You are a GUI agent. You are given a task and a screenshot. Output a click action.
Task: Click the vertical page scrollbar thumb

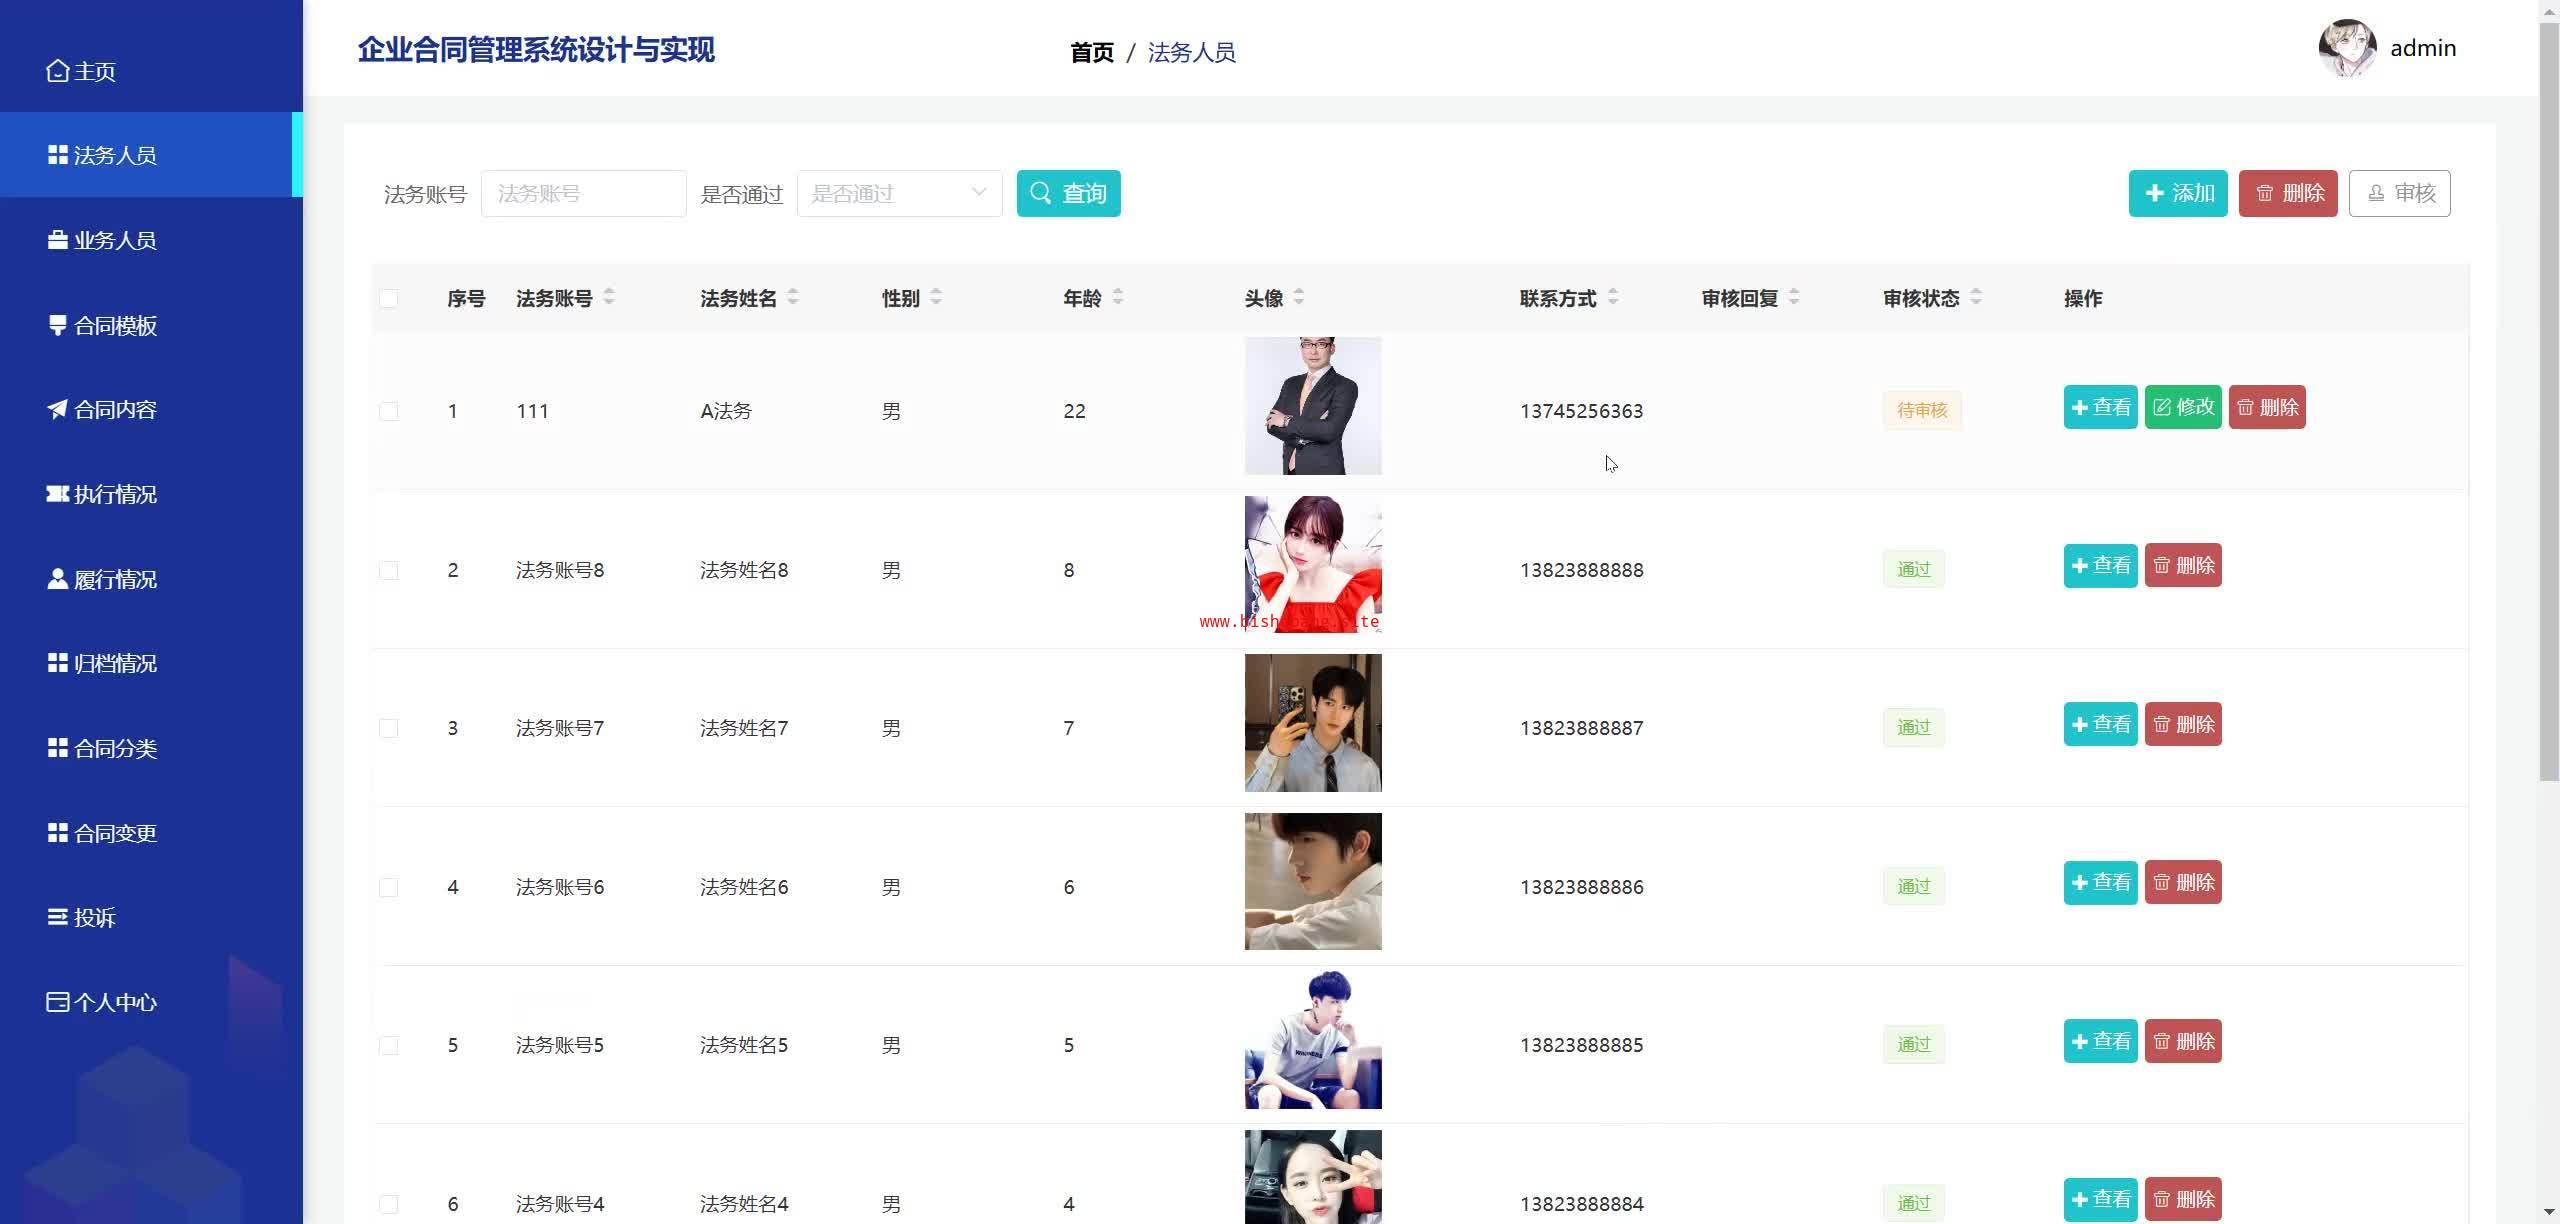click(2549, 400)
